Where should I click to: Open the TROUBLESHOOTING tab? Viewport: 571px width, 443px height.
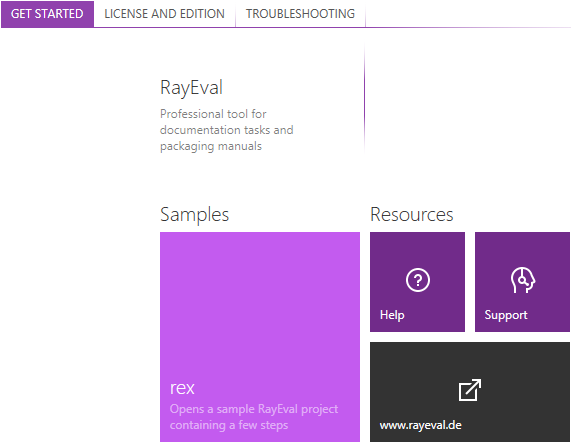[x=300, y=14]
